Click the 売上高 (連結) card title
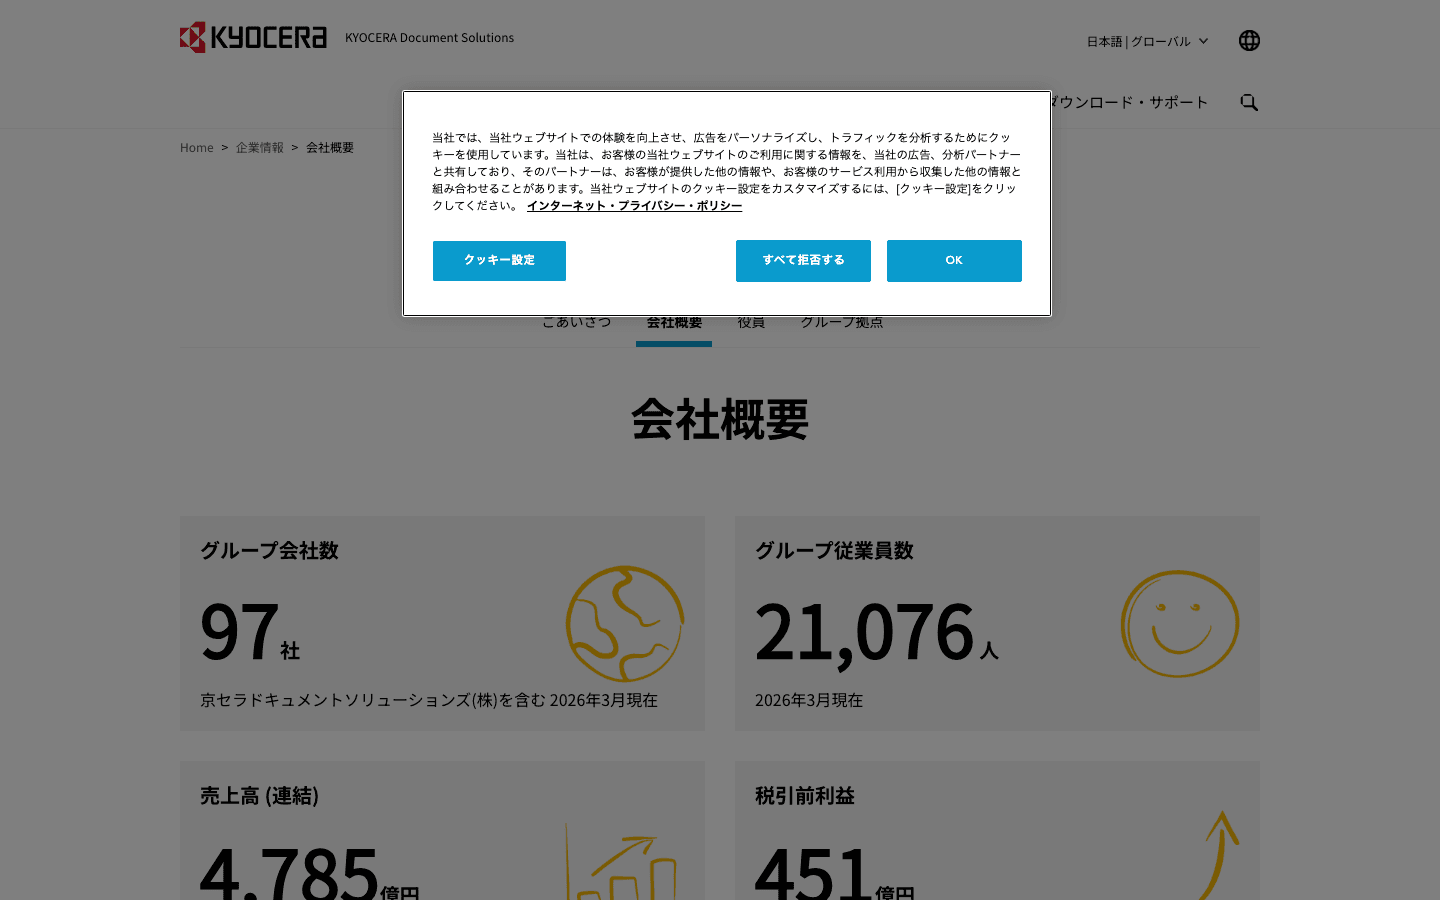This screenshot has height=900, width=1440. pyautogui.click(x=259, y=796)
